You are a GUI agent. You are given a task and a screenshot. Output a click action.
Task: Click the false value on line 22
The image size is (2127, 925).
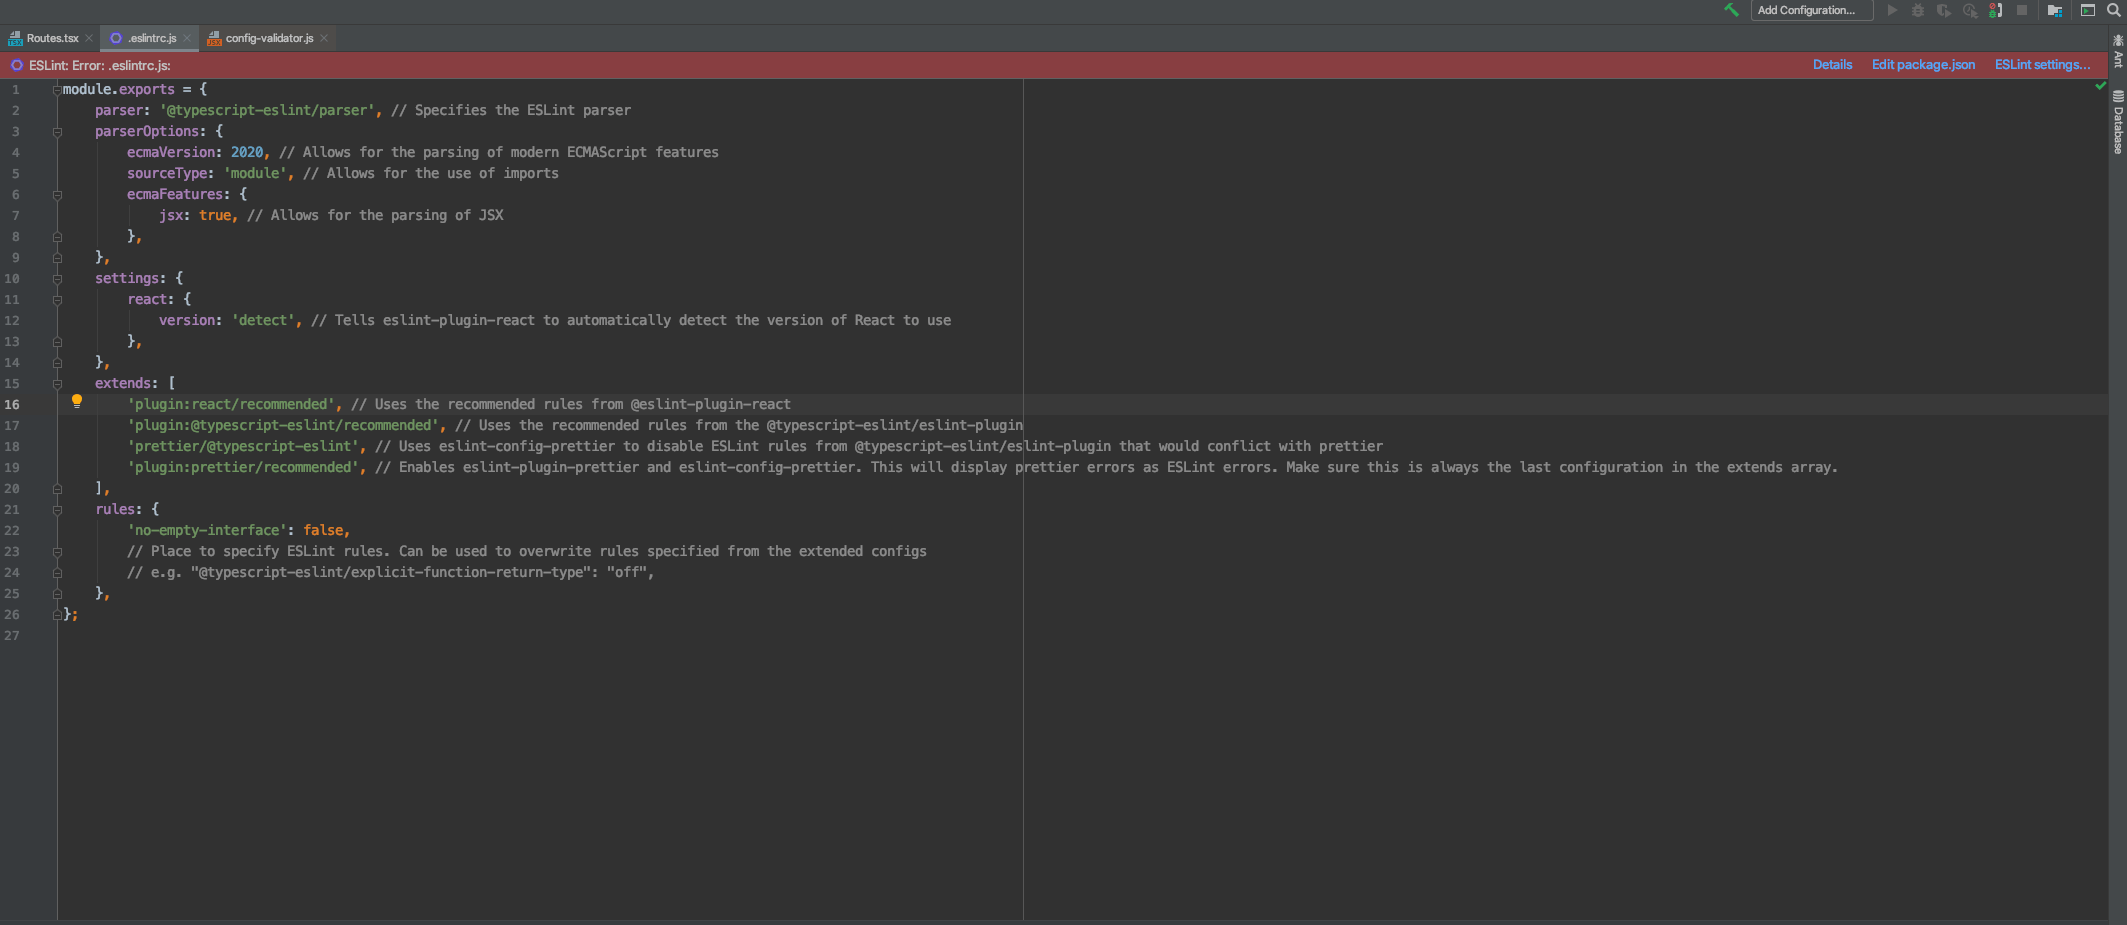[323, 531]
